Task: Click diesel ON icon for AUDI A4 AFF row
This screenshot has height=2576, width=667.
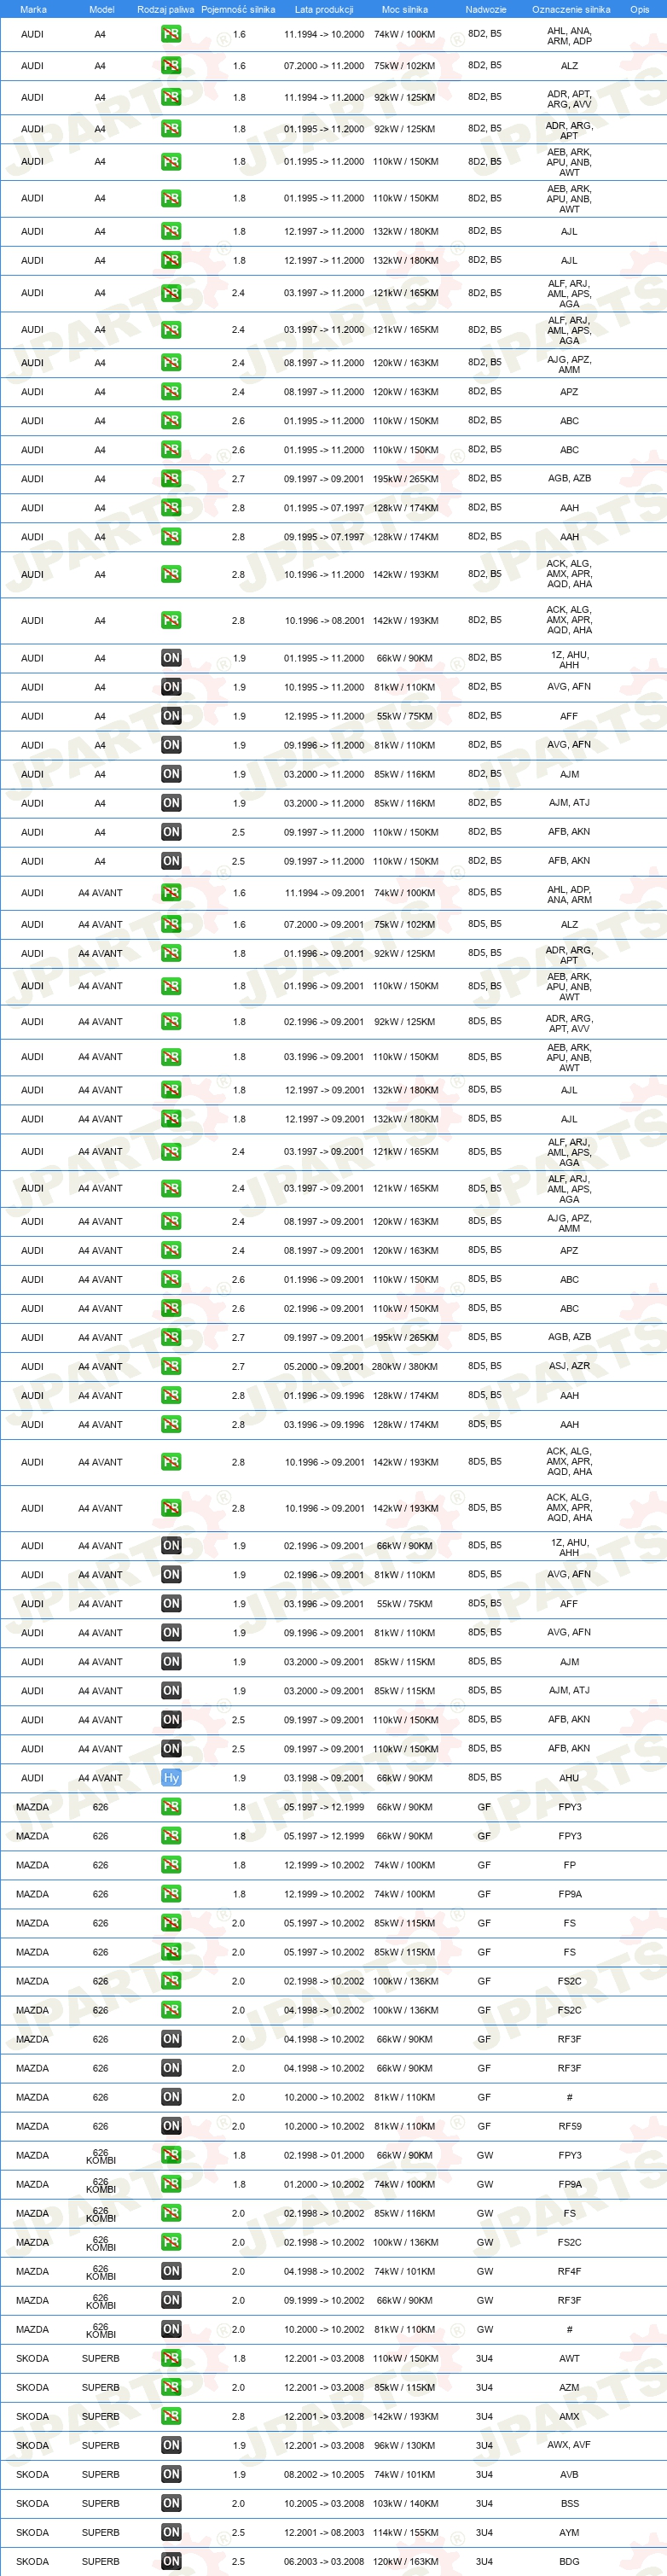Action: click(171, 716)
